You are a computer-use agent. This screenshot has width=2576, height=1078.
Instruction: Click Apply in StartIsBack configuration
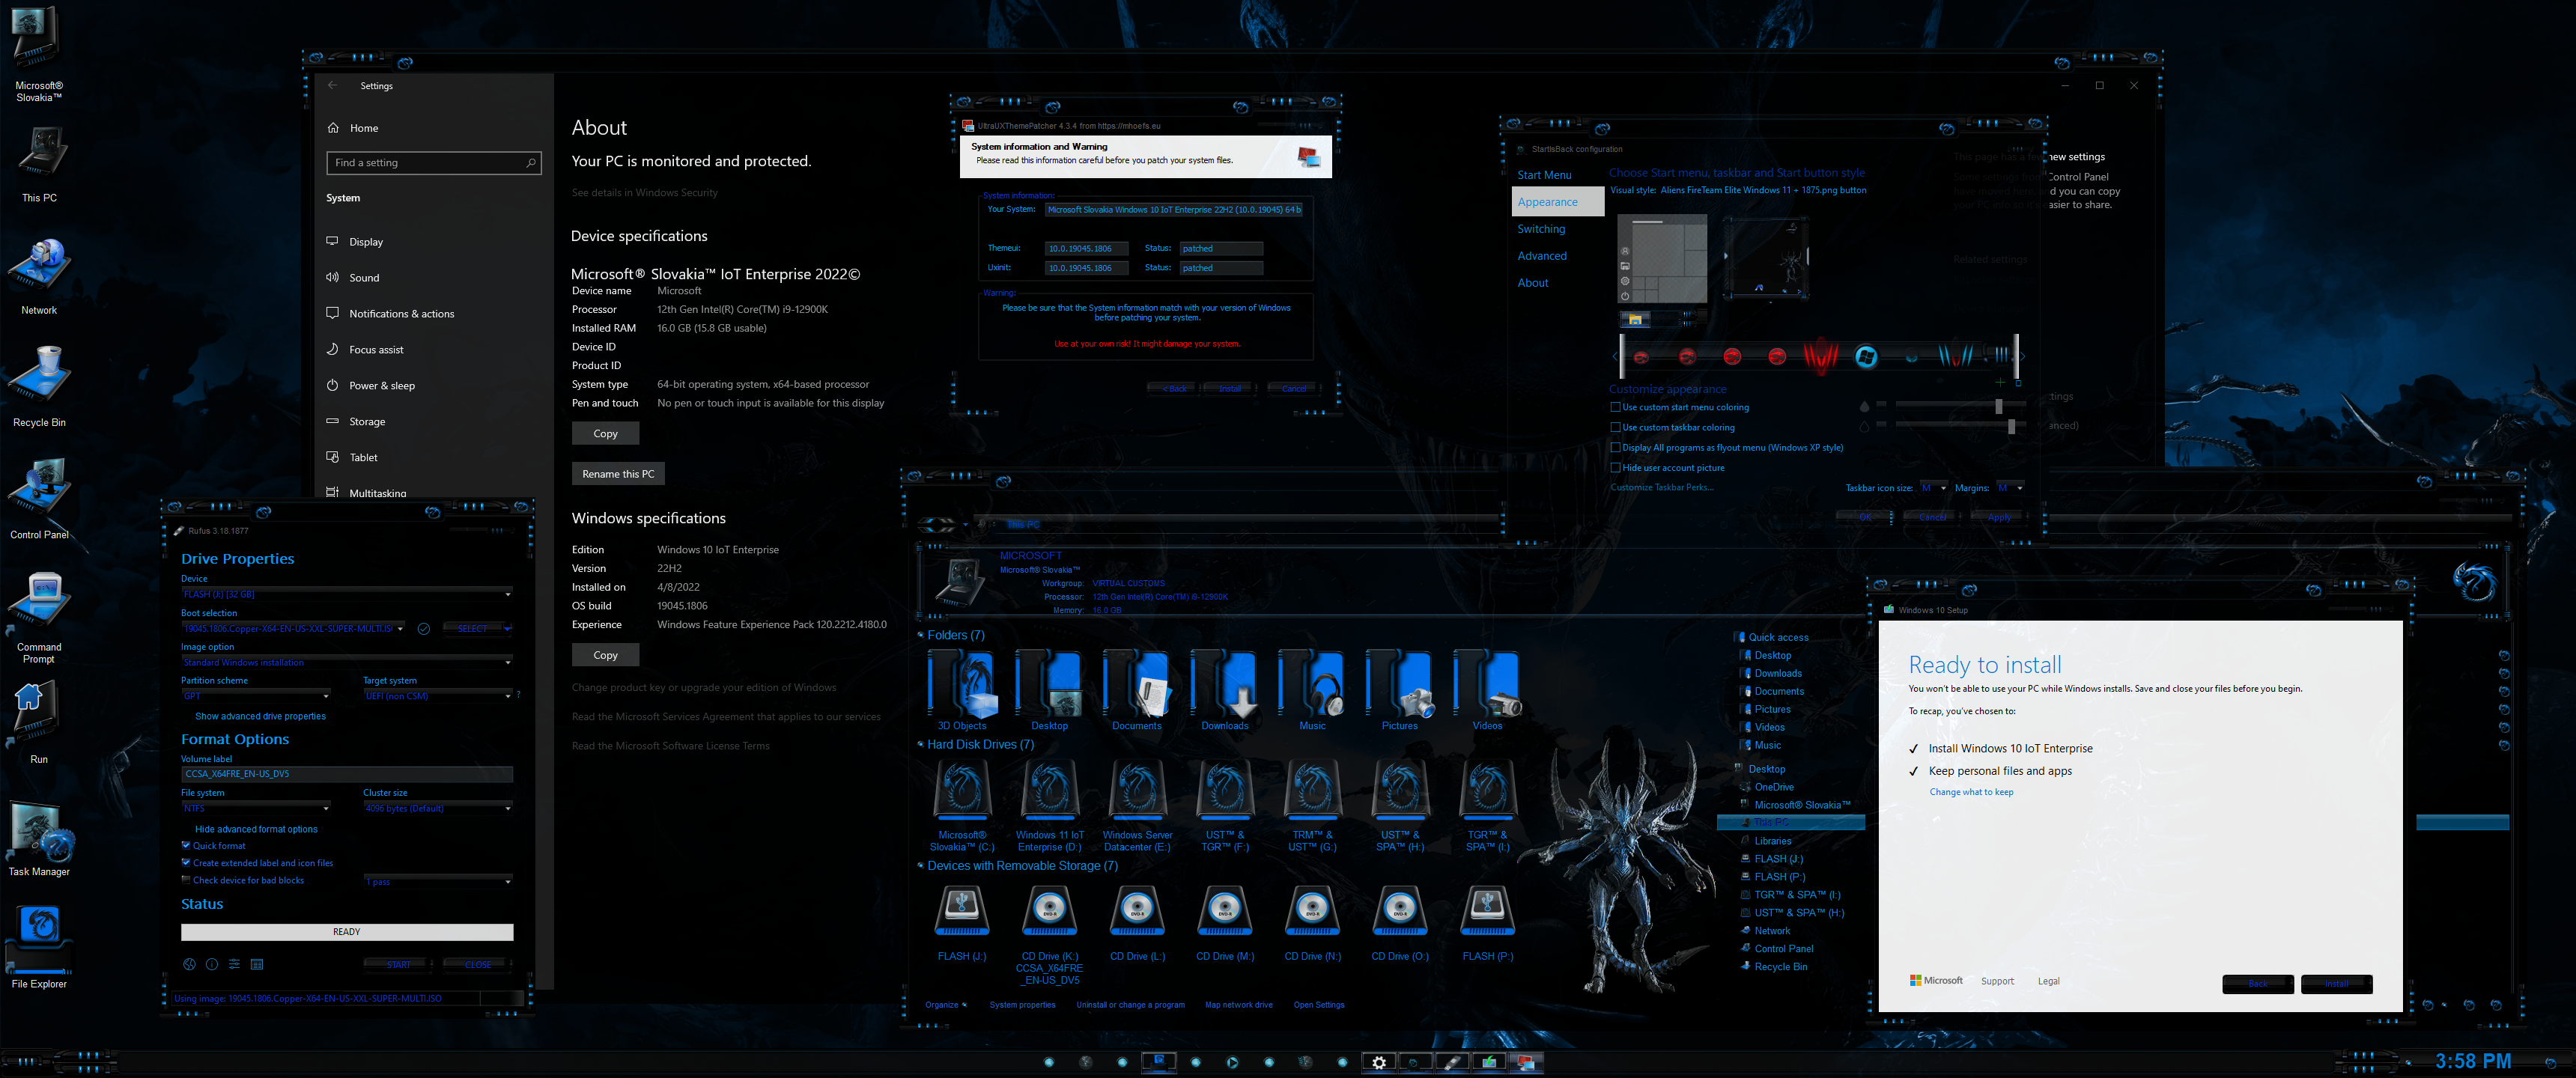point(2000,517)
